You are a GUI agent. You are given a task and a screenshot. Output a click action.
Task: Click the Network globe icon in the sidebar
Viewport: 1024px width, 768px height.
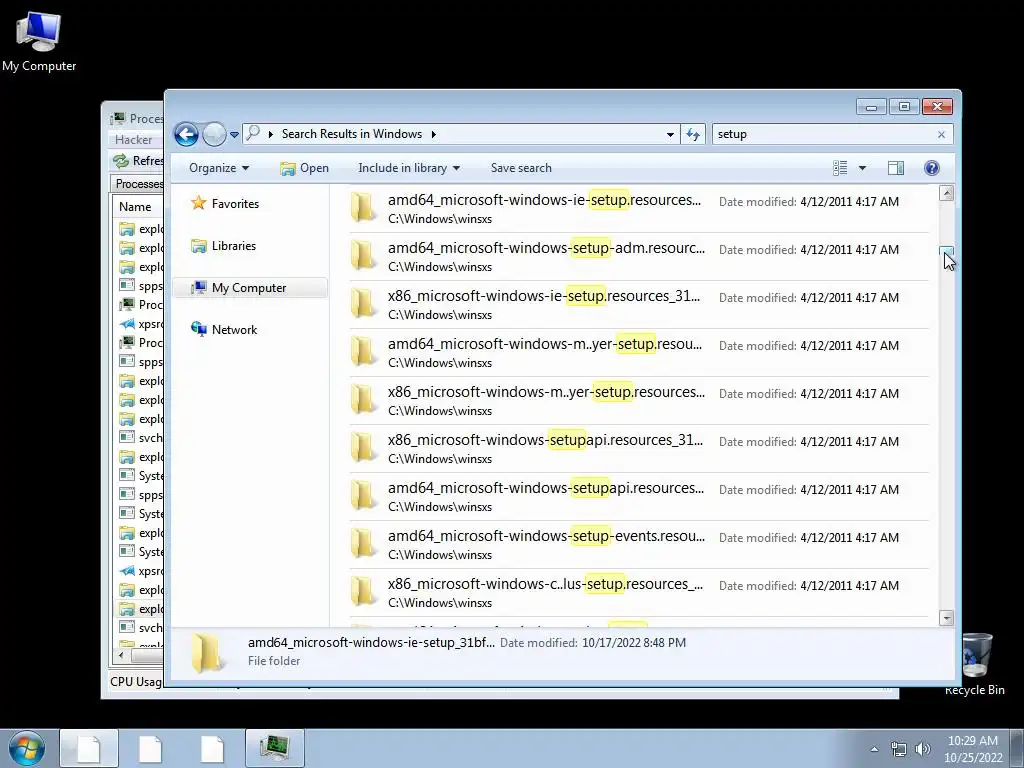[x=199, y=329]
